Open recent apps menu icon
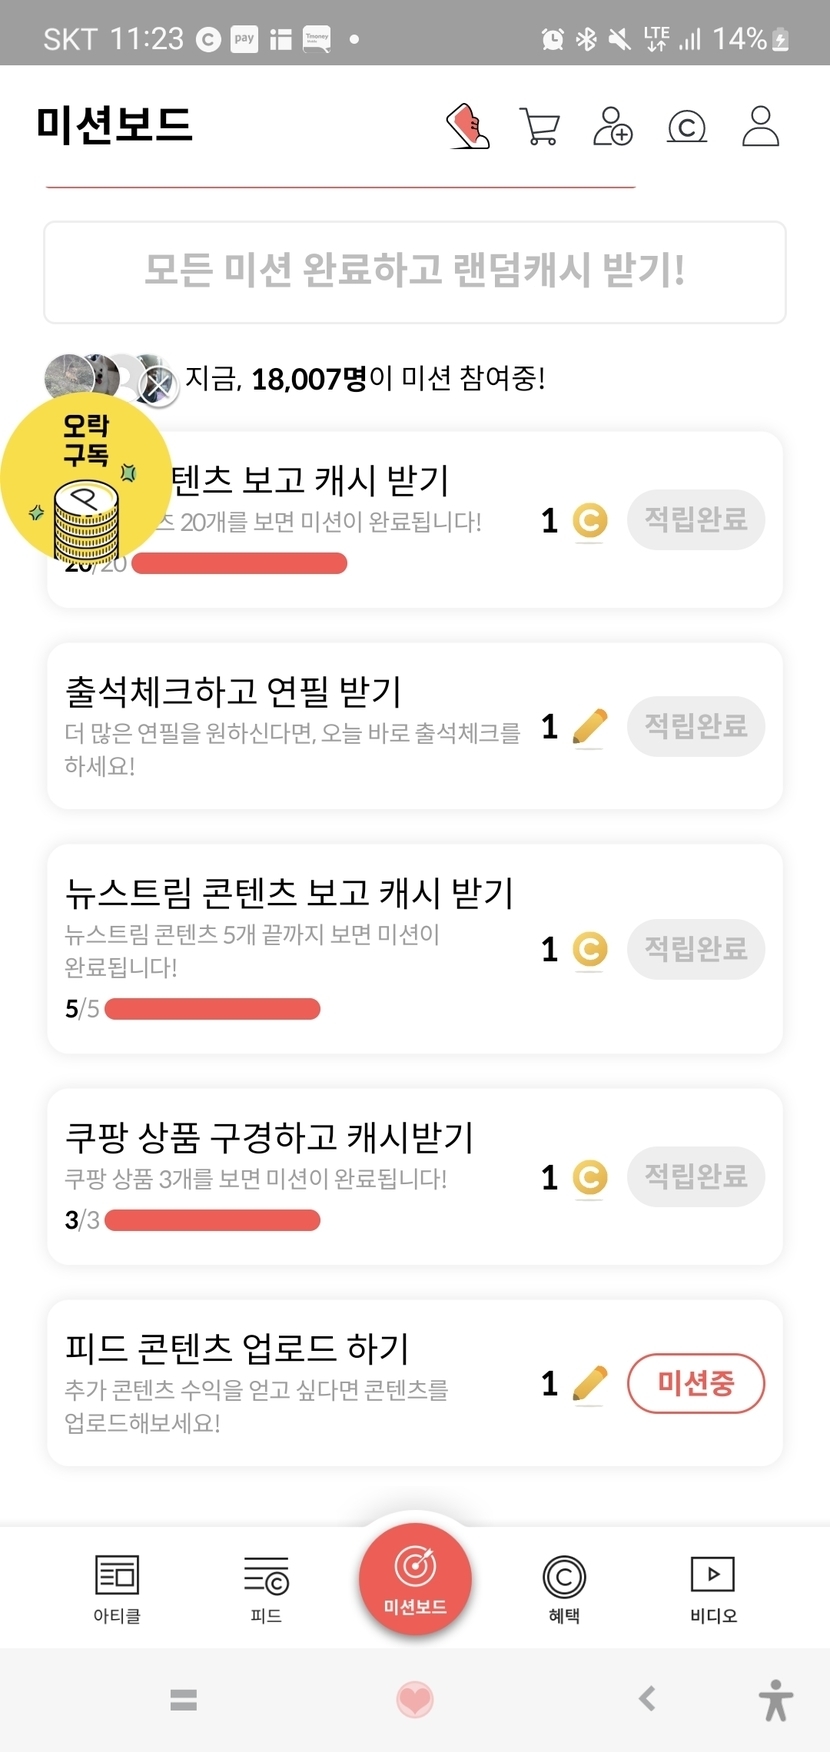 coord(184,1699)
